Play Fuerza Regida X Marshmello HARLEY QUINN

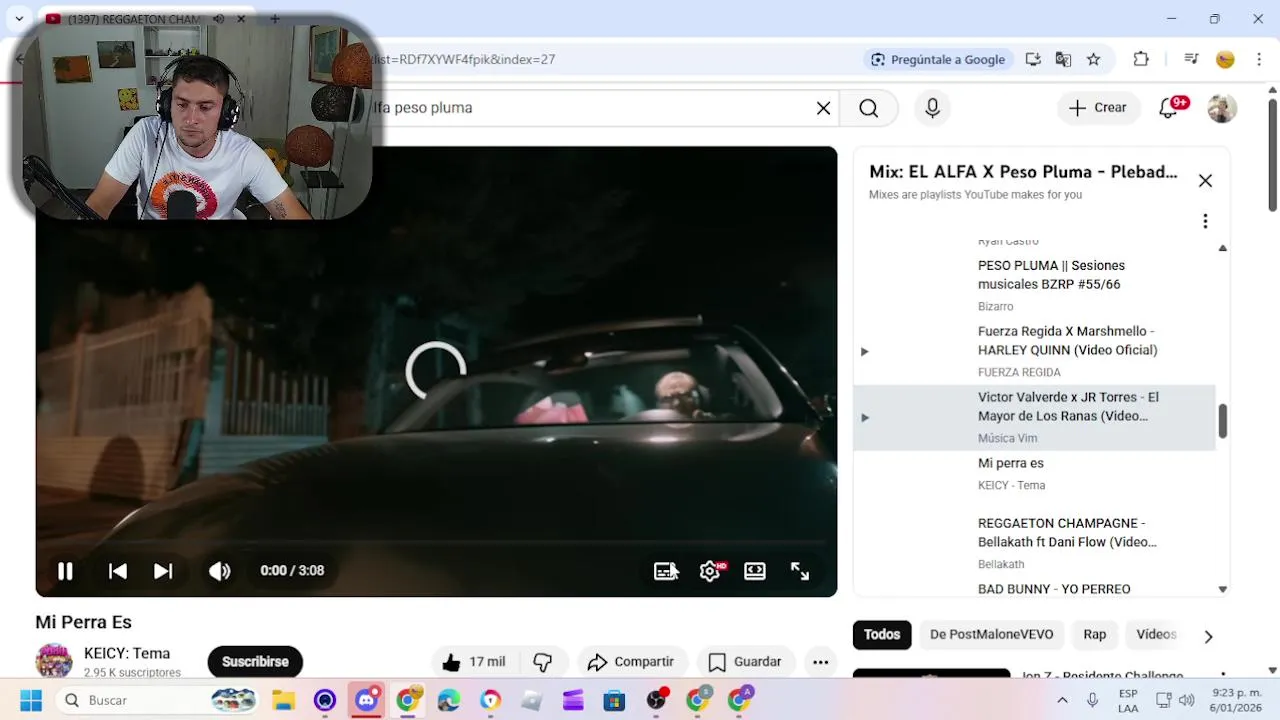[x=1034, y=351]
